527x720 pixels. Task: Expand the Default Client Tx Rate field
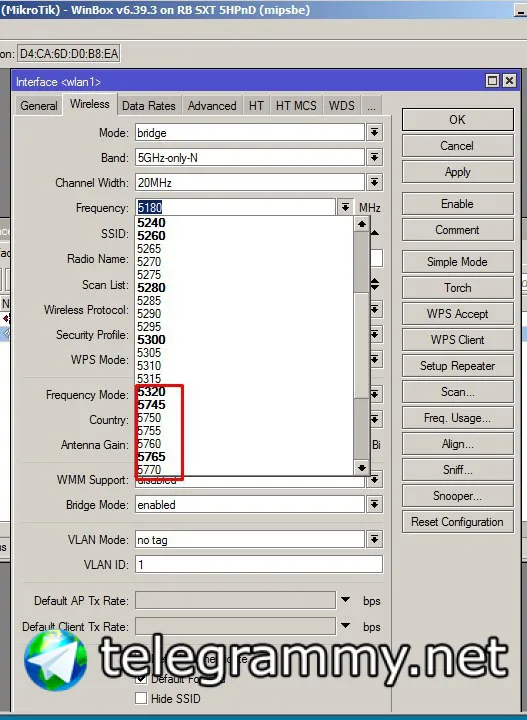[x=345, y=625]
